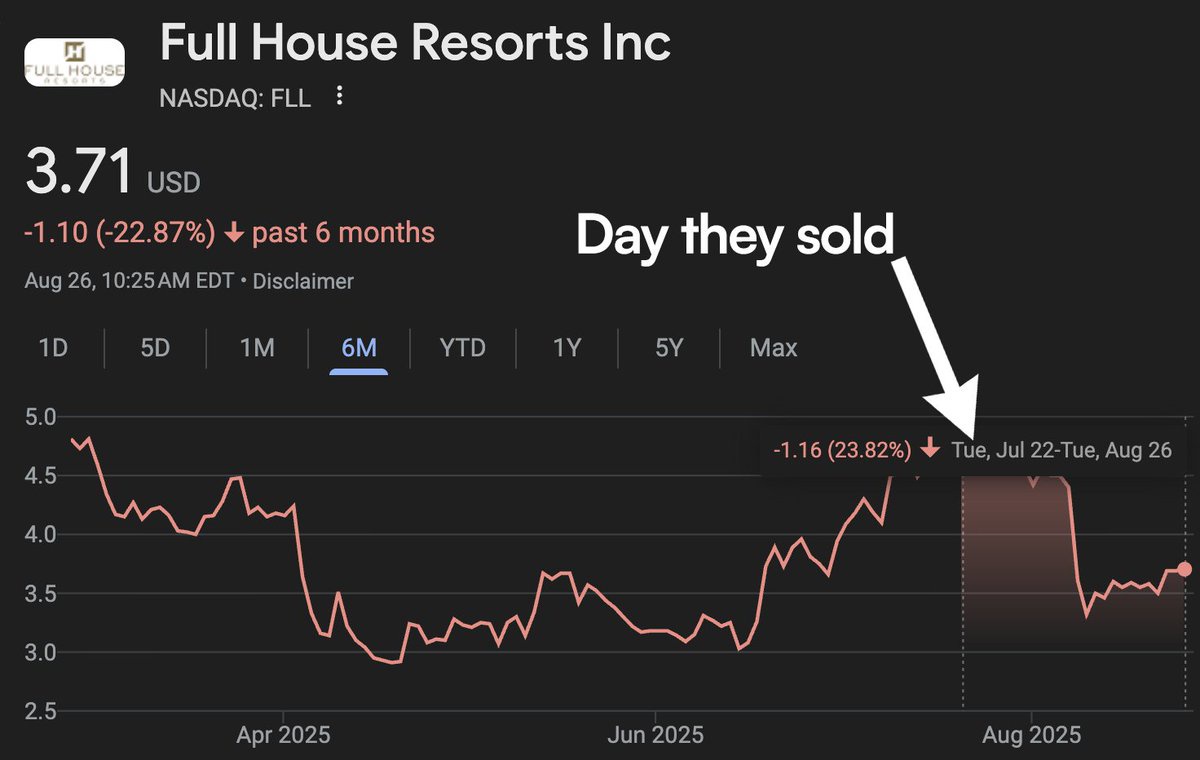This screenshot has width=1200, height=760.
Task: Click red down arrow beside past 6 months
Action: click(x=235, y=234)
